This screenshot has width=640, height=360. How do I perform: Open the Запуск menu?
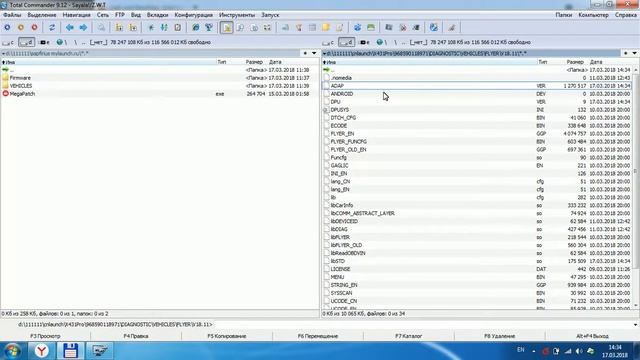pyautogui.click(x=270, y=15)
